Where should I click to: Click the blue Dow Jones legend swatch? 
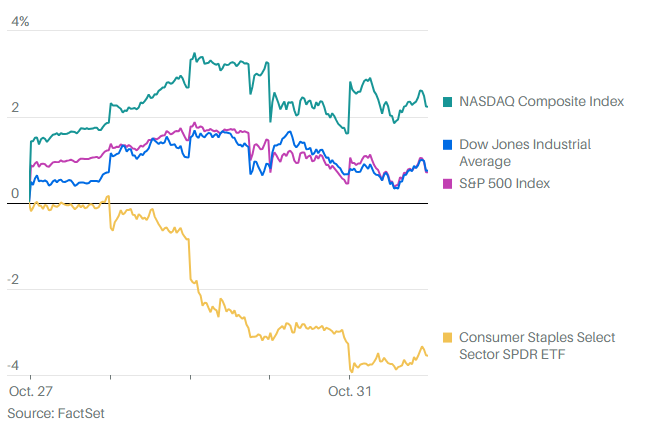click(x=447, y=145)
